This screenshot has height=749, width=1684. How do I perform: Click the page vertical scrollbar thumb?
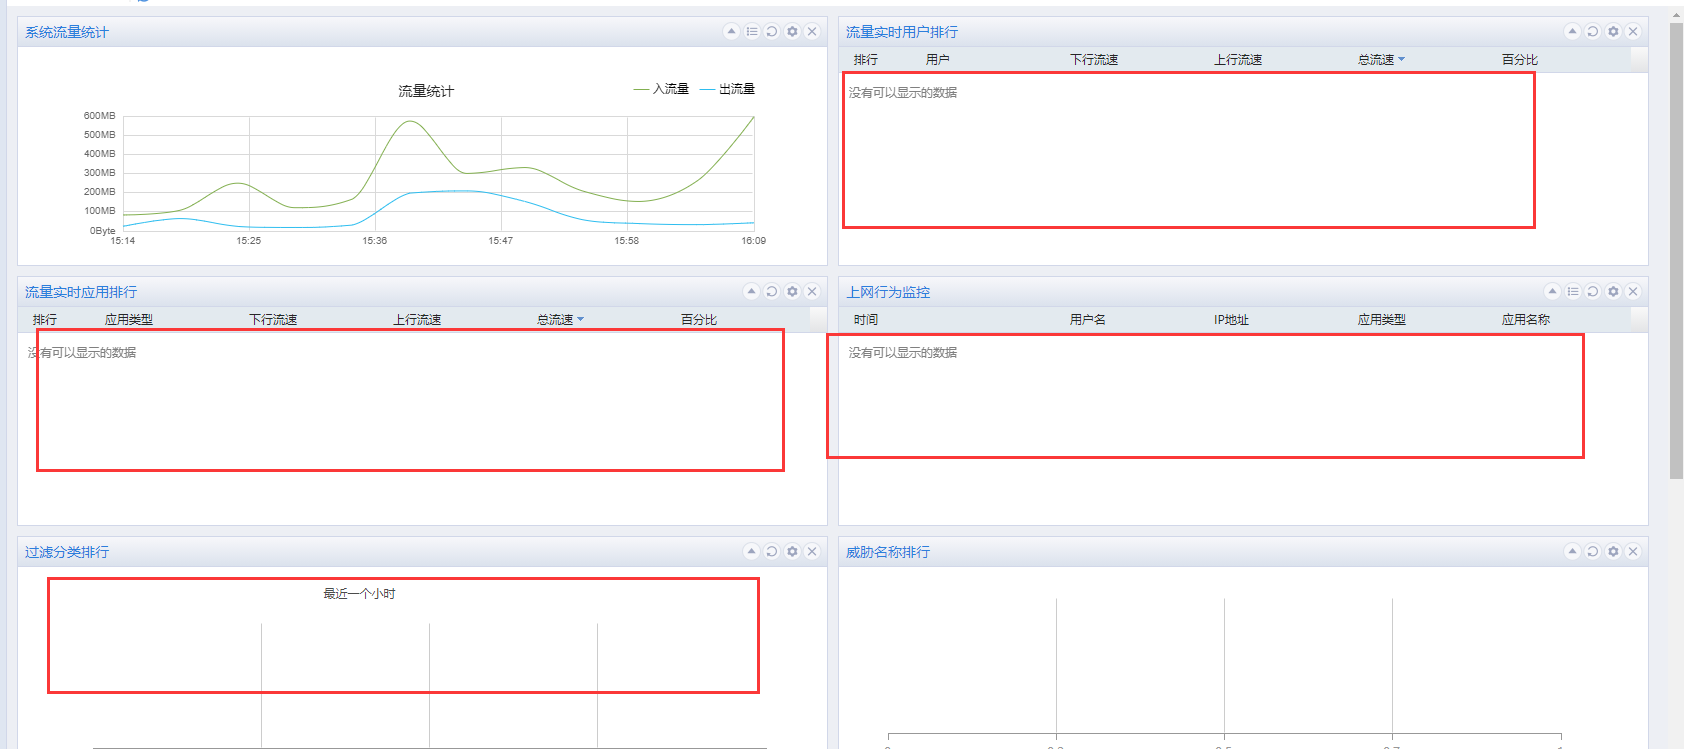1676,250
